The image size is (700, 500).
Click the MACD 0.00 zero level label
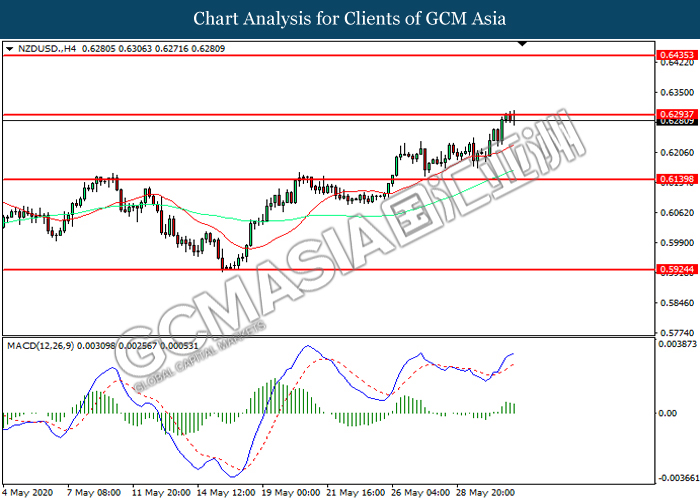pos(667,413)
